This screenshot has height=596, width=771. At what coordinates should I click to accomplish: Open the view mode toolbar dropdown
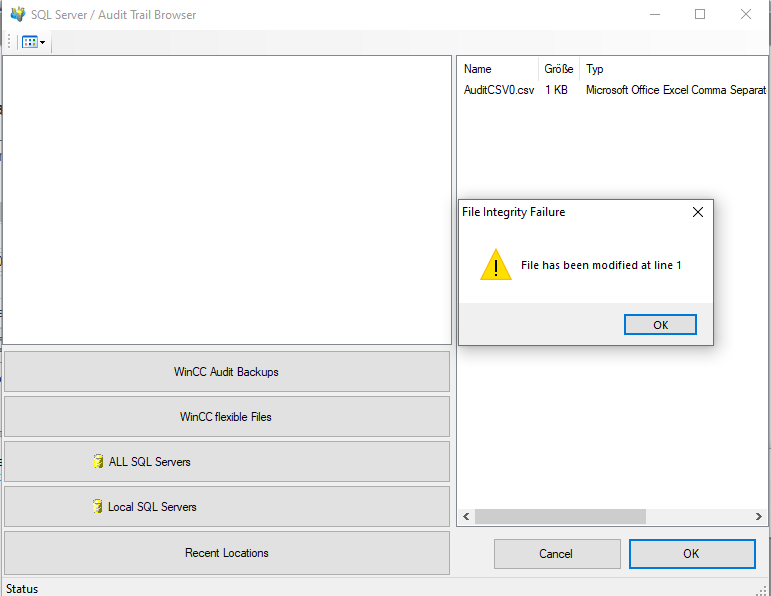click(33, 42)
